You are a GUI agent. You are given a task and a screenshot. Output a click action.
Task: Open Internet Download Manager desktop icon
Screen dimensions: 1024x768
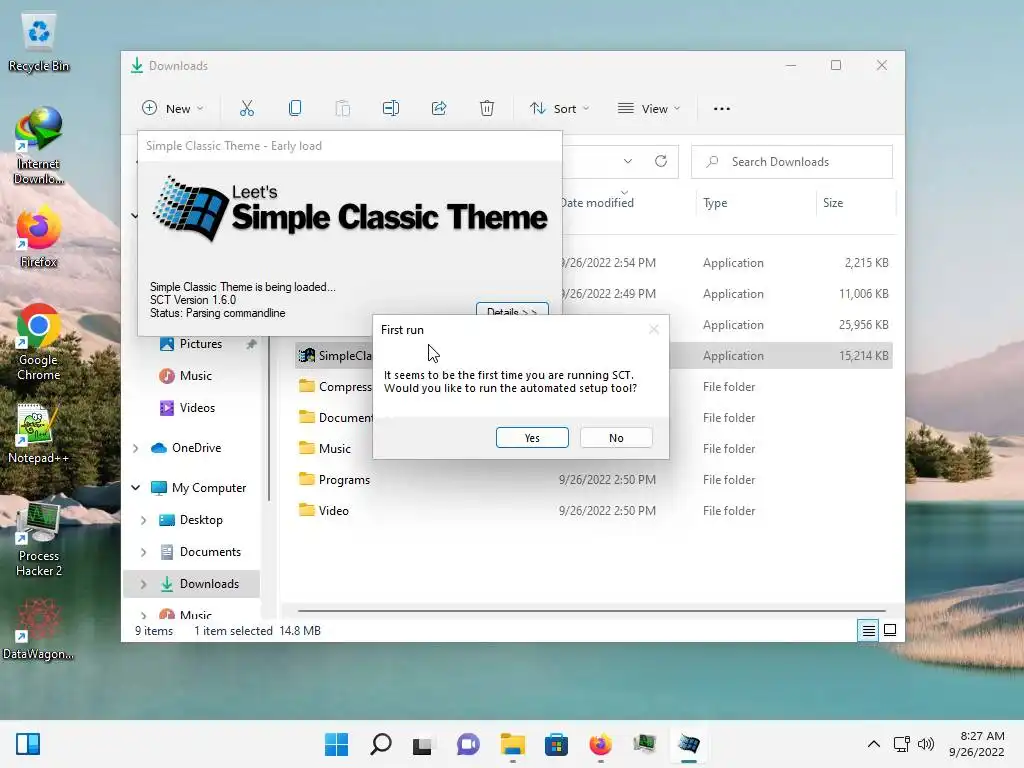coord(39,146)
